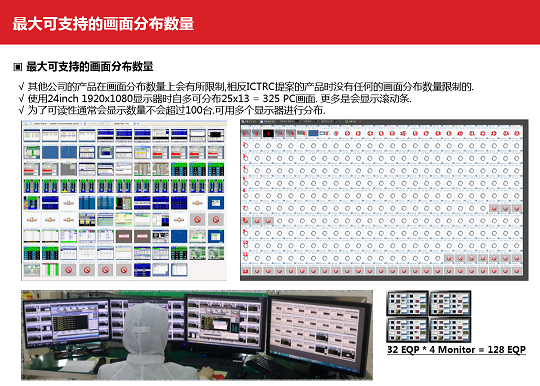This screenshot has width=540, height=386.
Task: Select upper-left monitor in the four-monitor cluster
Action: click(407, 303)
